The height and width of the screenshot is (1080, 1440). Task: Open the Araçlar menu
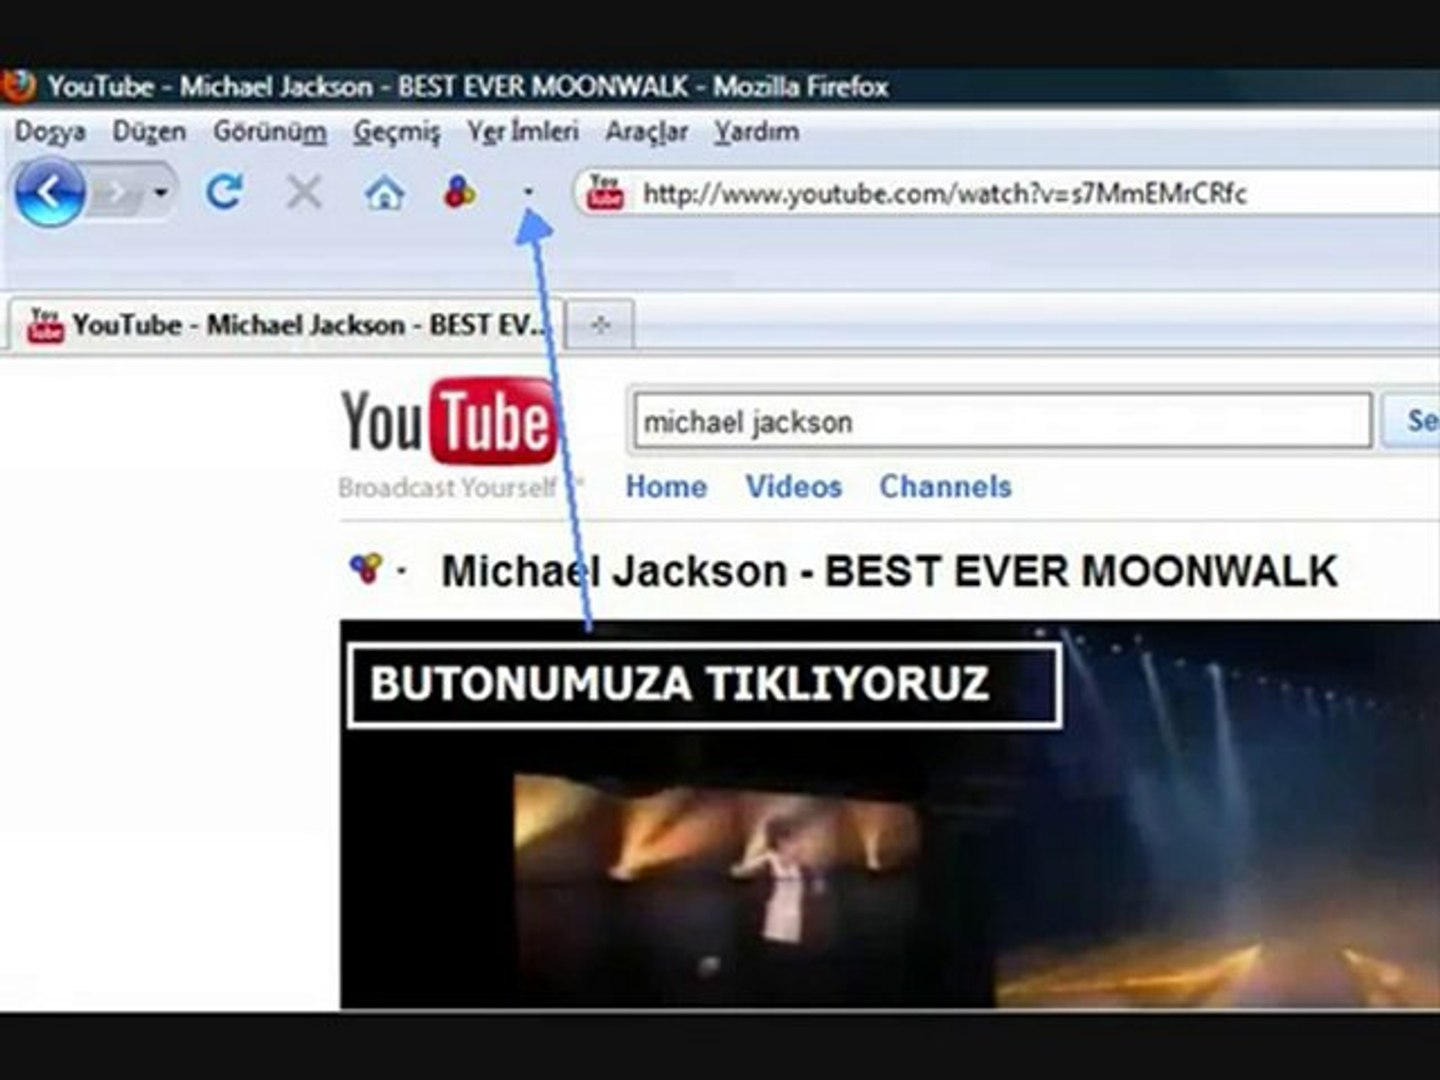(646, 131)
